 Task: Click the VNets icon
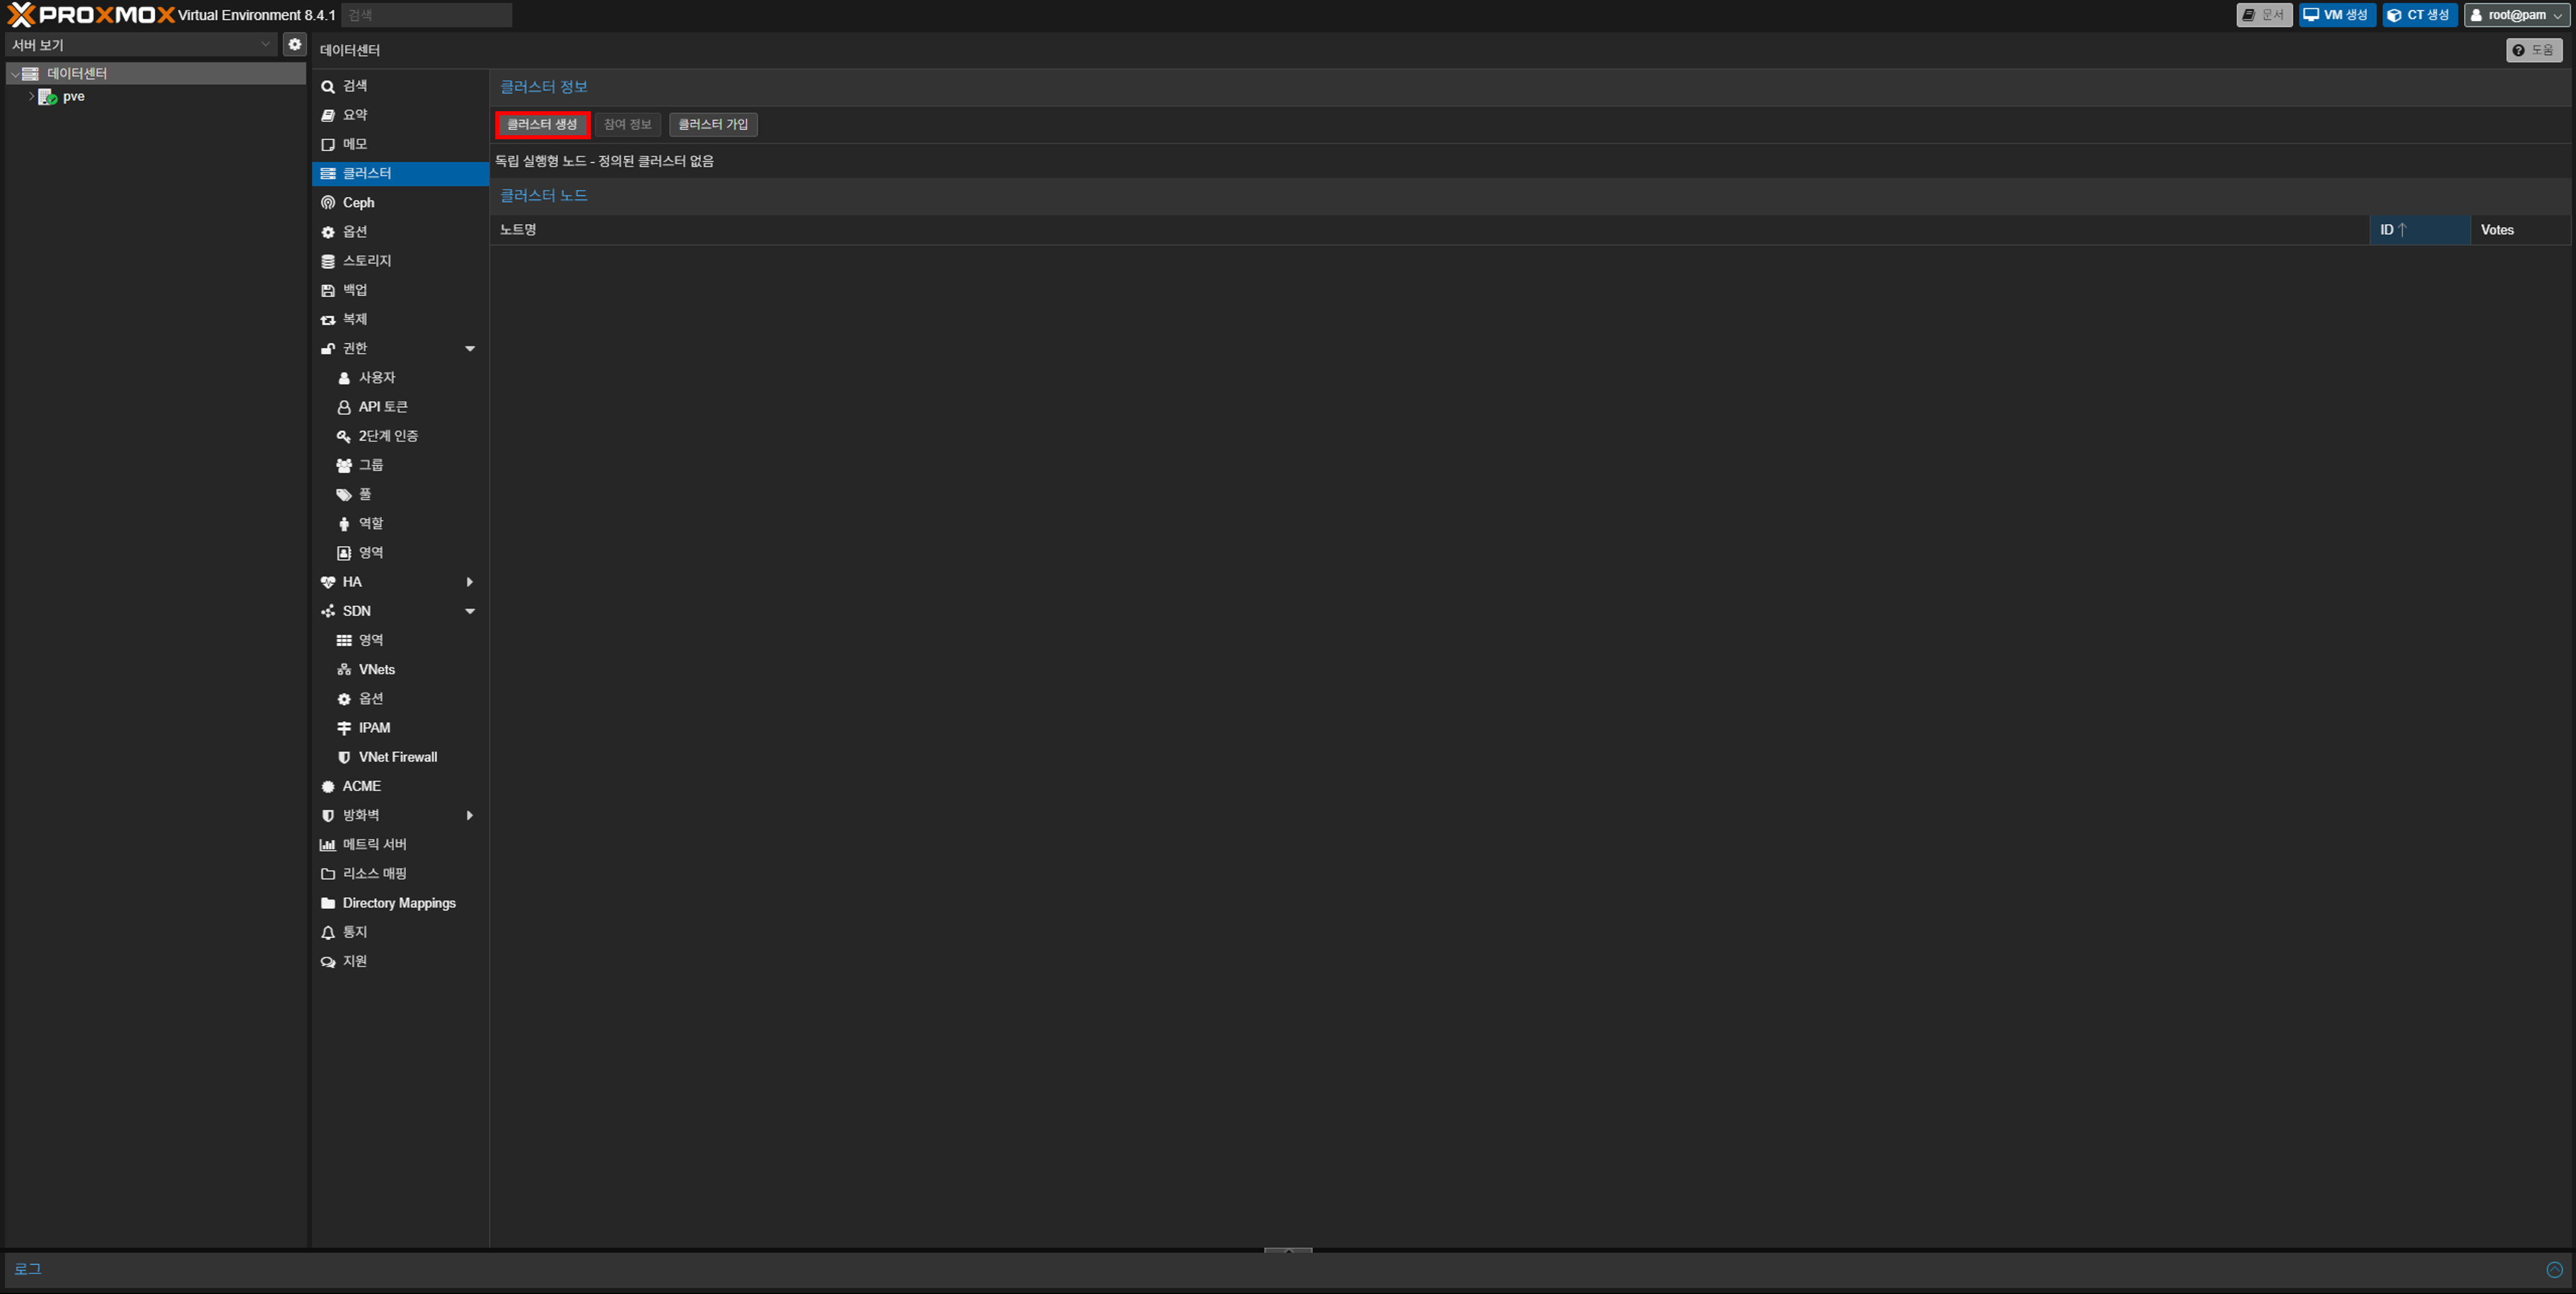pos(343,670)
